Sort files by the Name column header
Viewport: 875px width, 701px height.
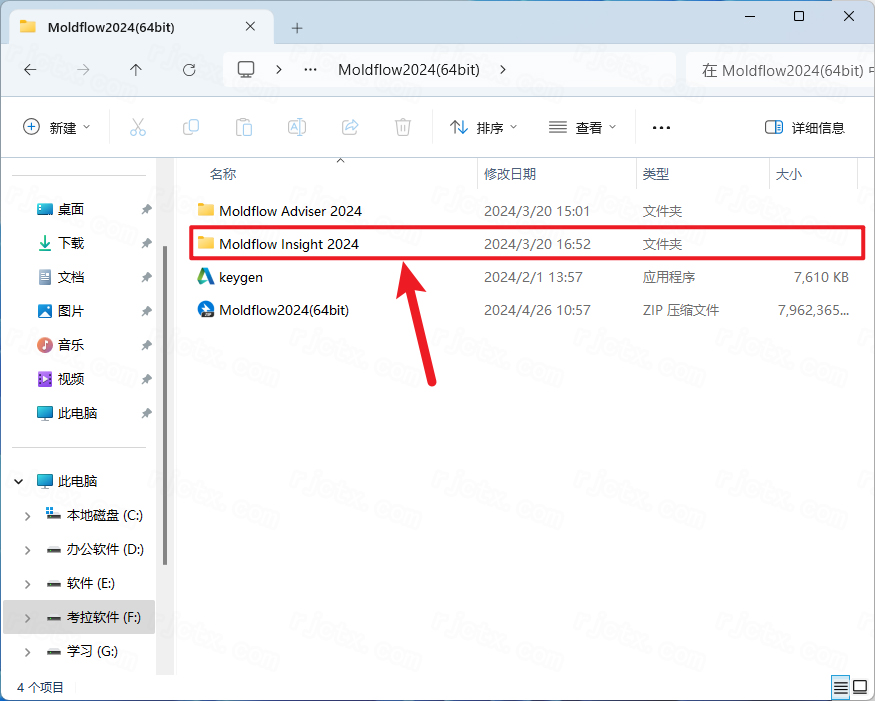click(223, 174)
